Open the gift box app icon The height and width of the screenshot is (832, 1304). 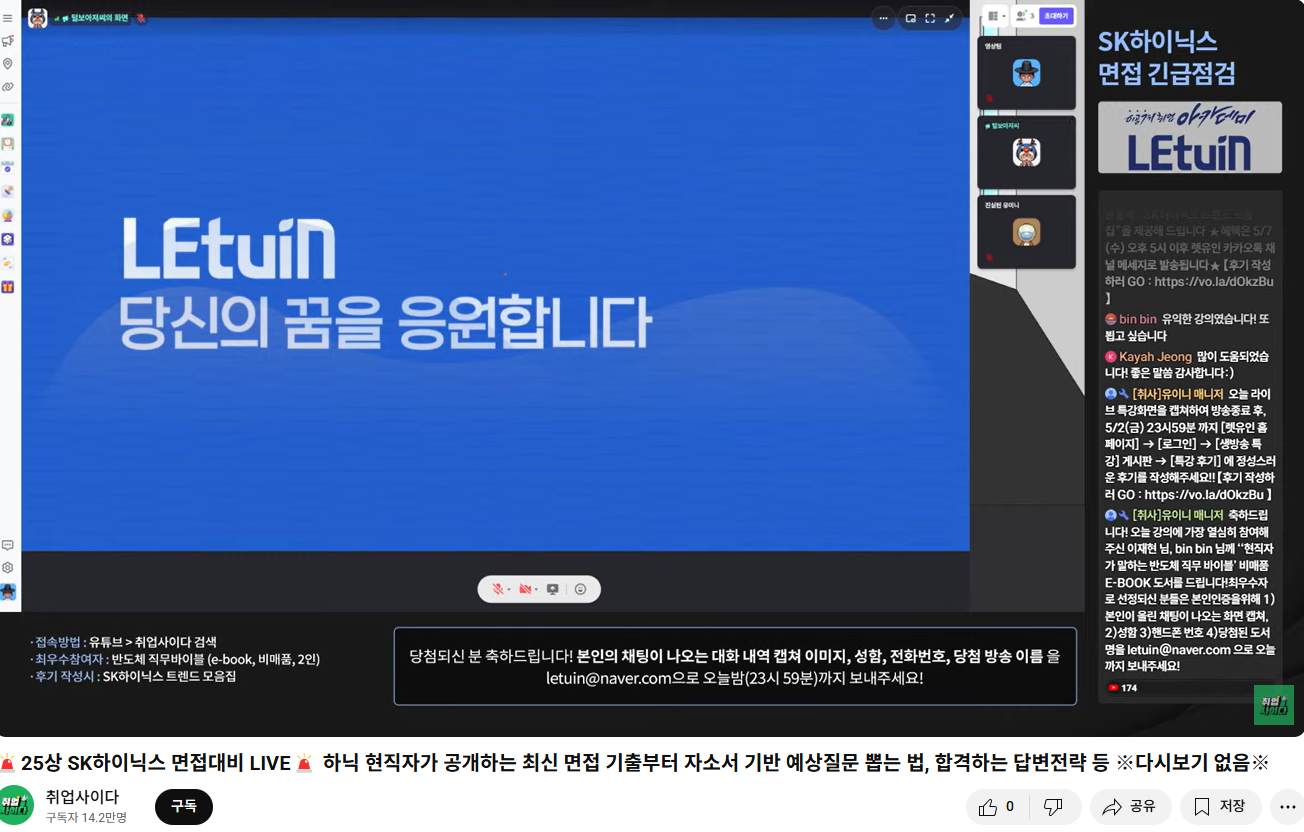pos(7,287)
